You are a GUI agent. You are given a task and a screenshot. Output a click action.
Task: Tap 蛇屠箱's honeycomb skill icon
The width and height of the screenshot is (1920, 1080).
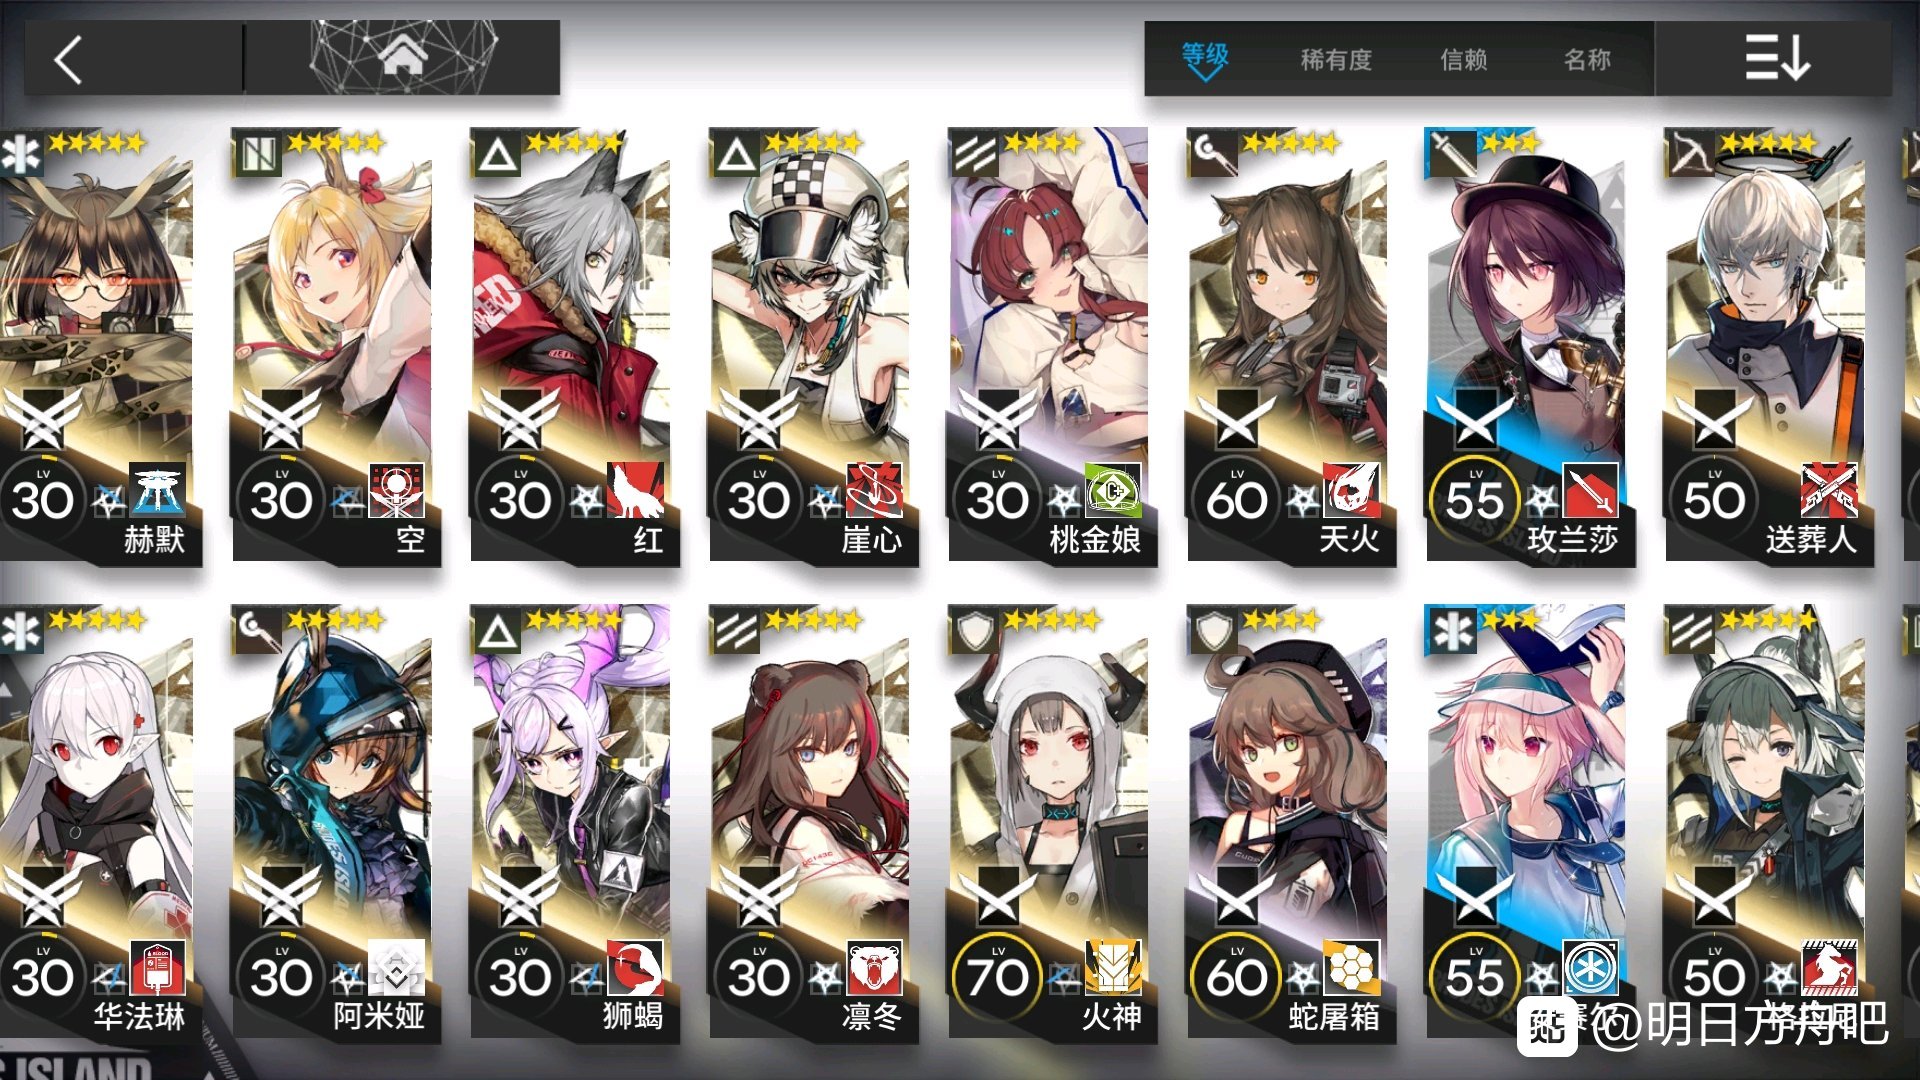pos(1352,968)
